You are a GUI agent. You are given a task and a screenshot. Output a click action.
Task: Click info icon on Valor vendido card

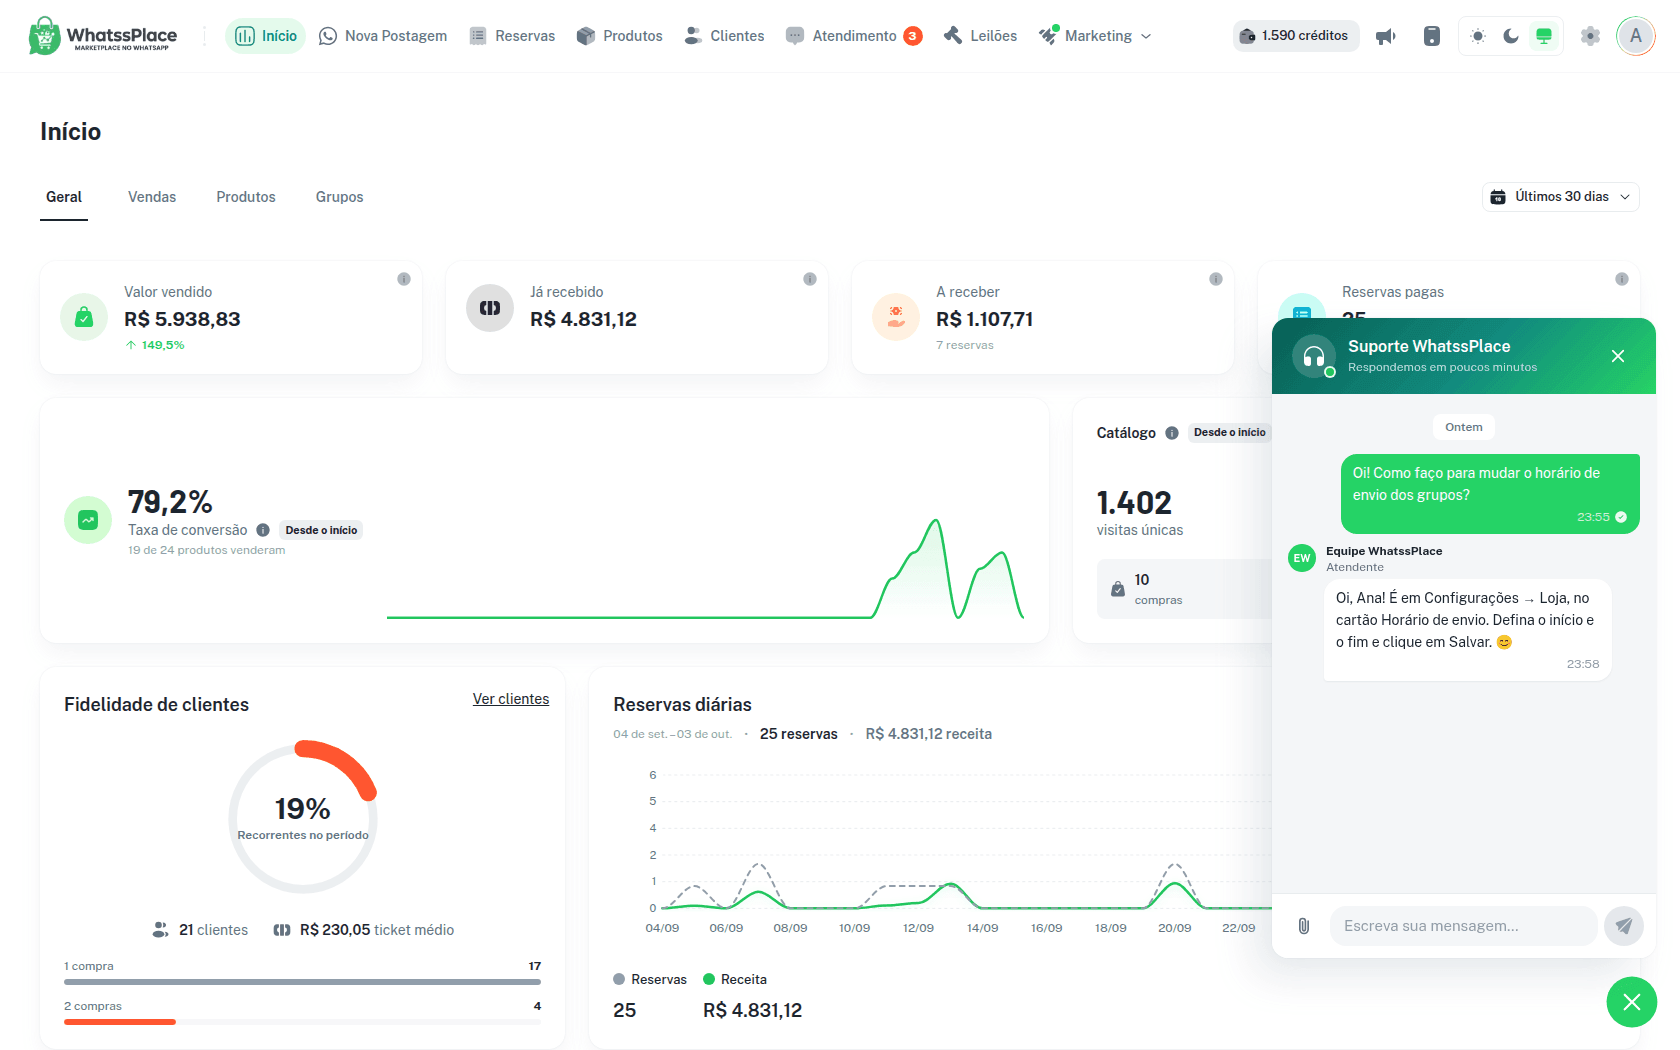pyautogui.click(x=404, y=279)
